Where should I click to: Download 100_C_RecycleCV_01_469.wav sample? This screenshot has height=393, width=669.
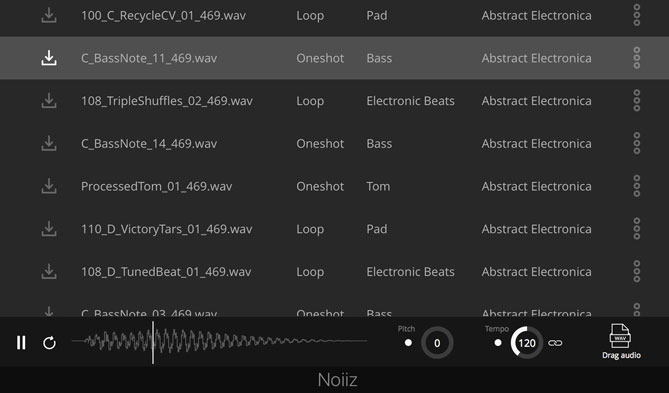click(x=49, y=15)
